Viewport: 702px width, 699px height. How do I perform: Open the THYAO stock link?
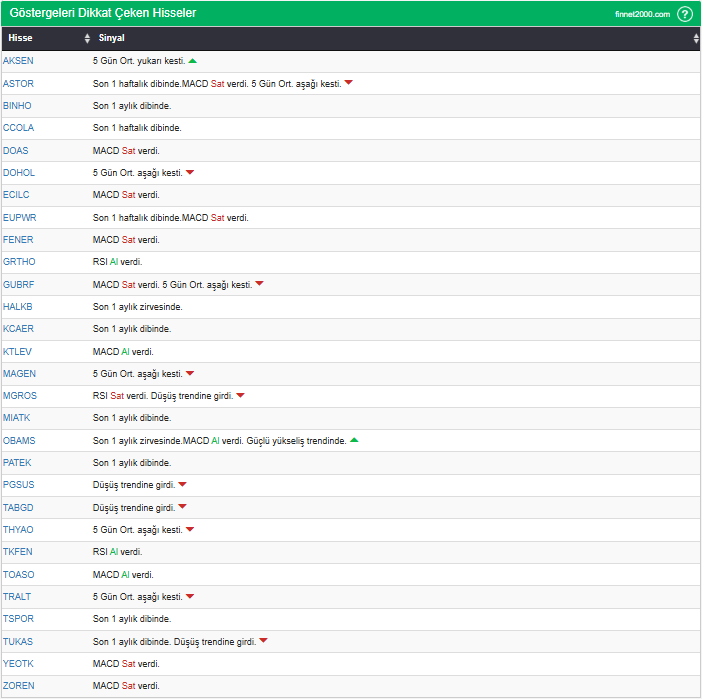point(18,530)
